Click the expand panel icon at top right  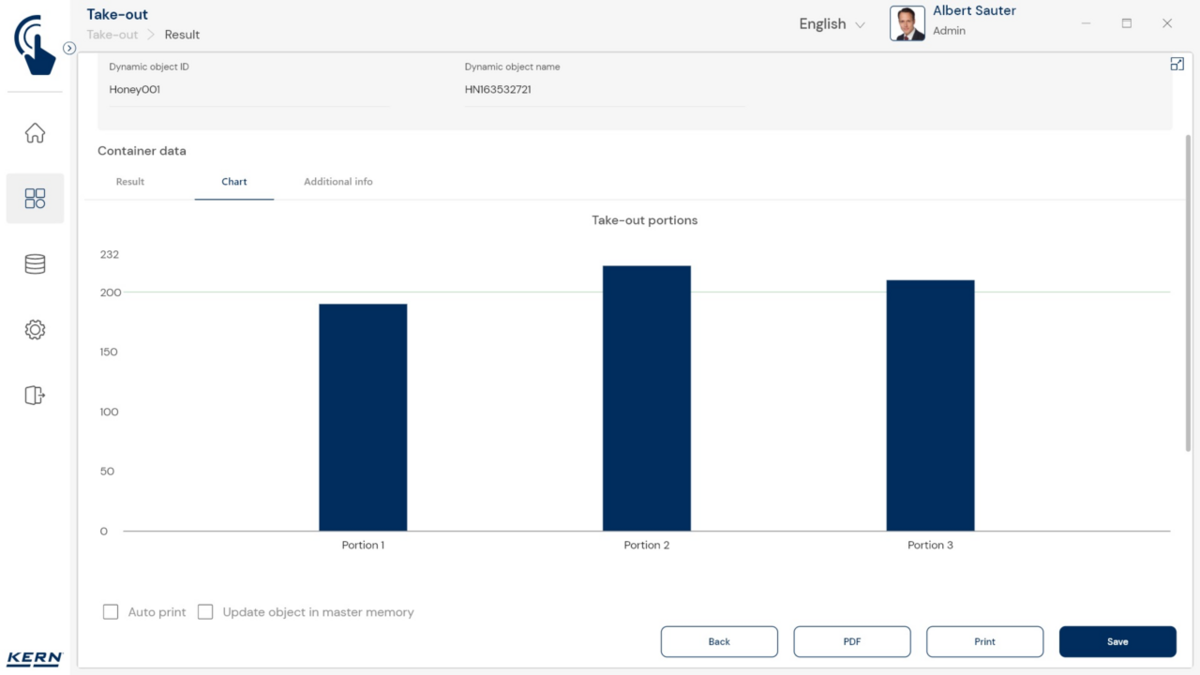coord(1177,64)
